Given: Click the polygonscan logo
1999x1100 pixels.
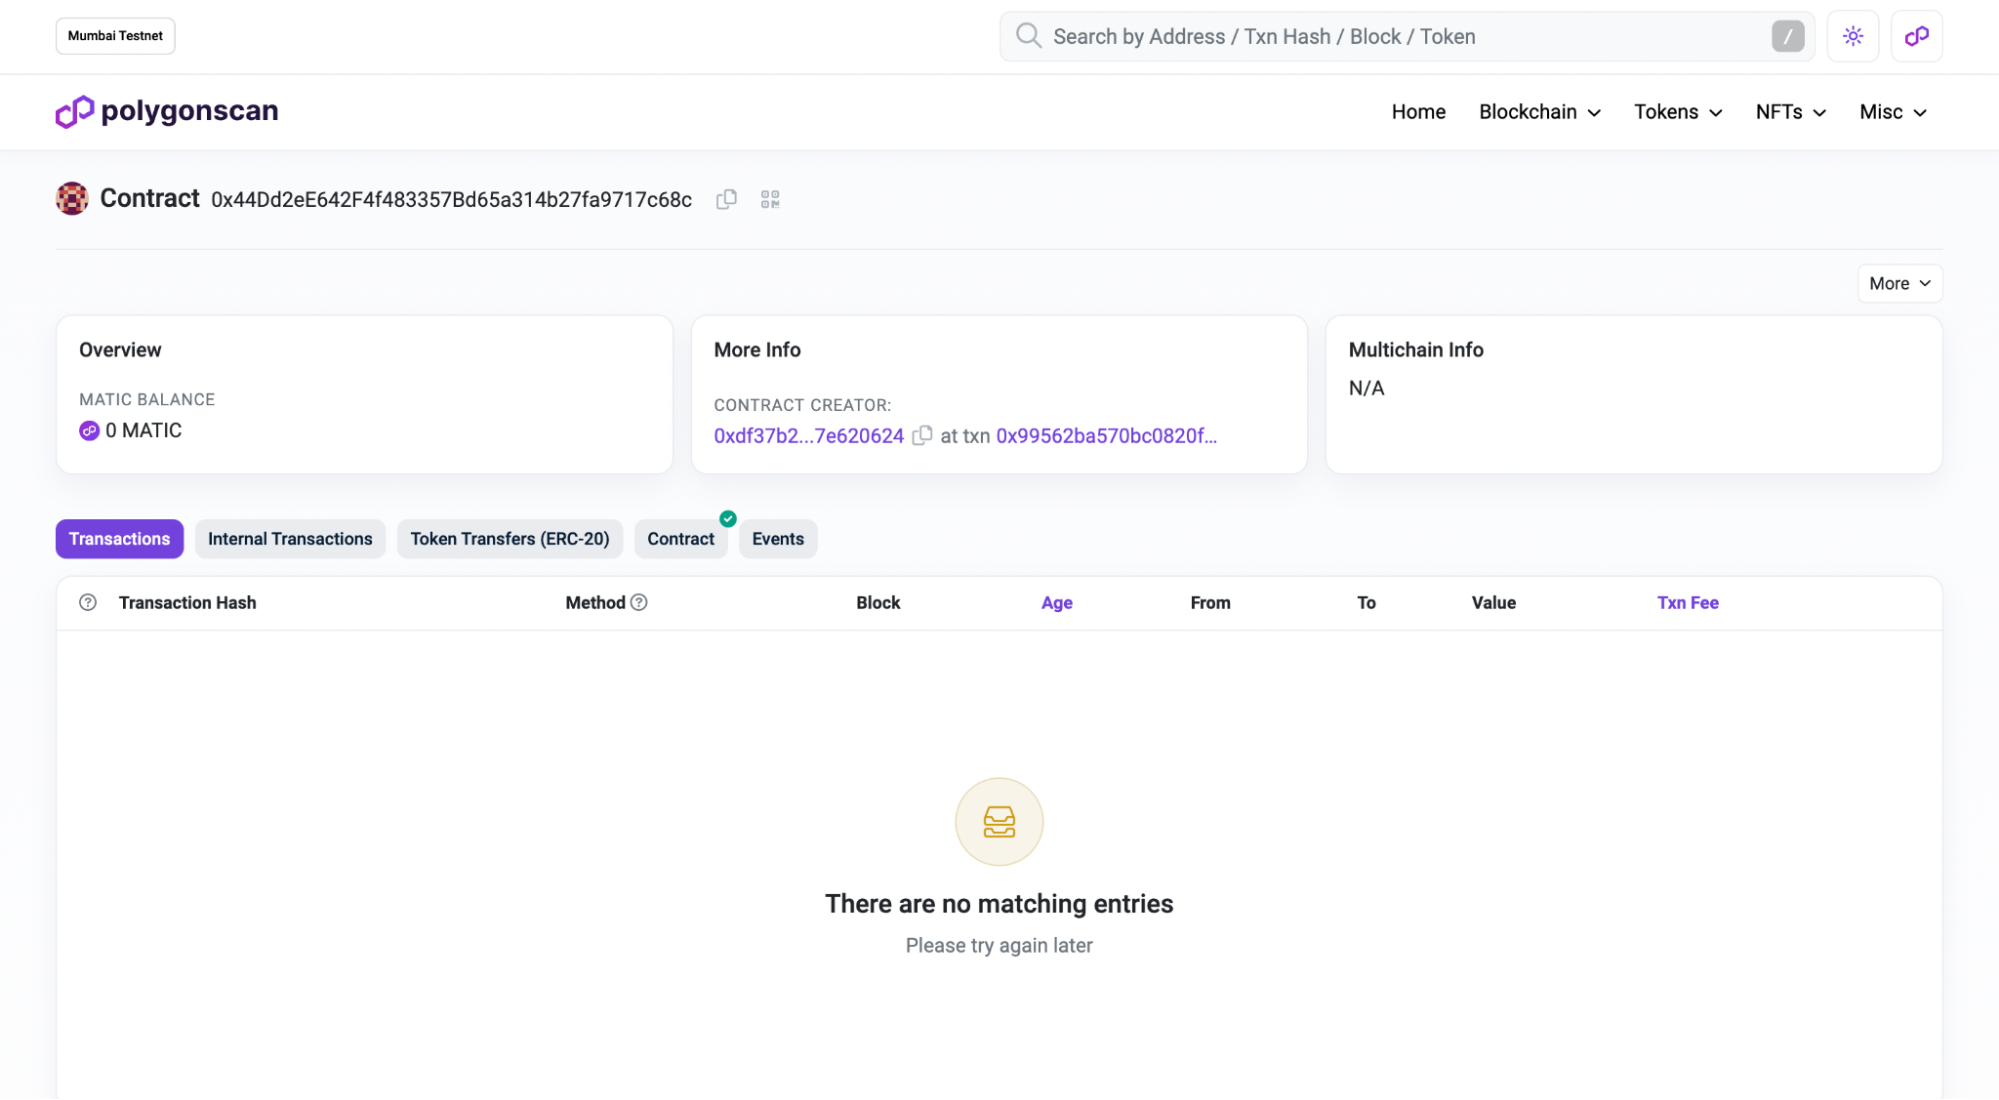Looking at the screenshot, I should pos(167,111).
